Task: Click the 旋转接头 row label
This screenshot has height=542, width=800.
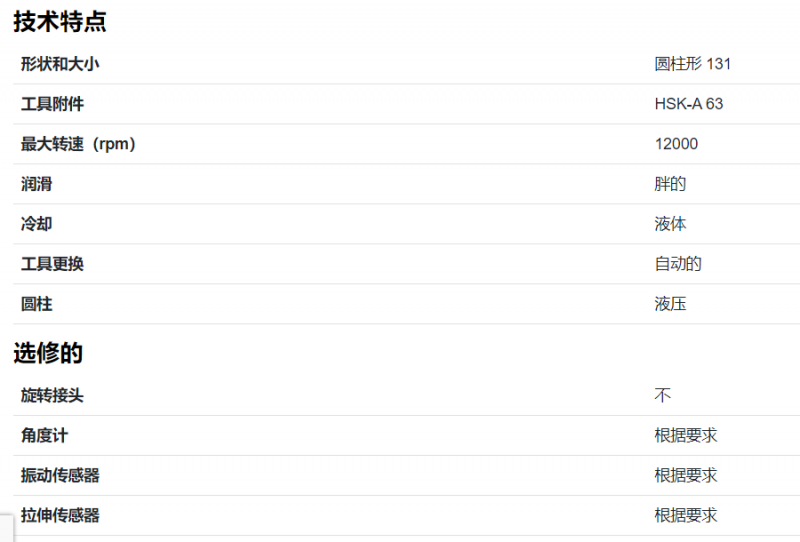Action: (x=52, y=396)
